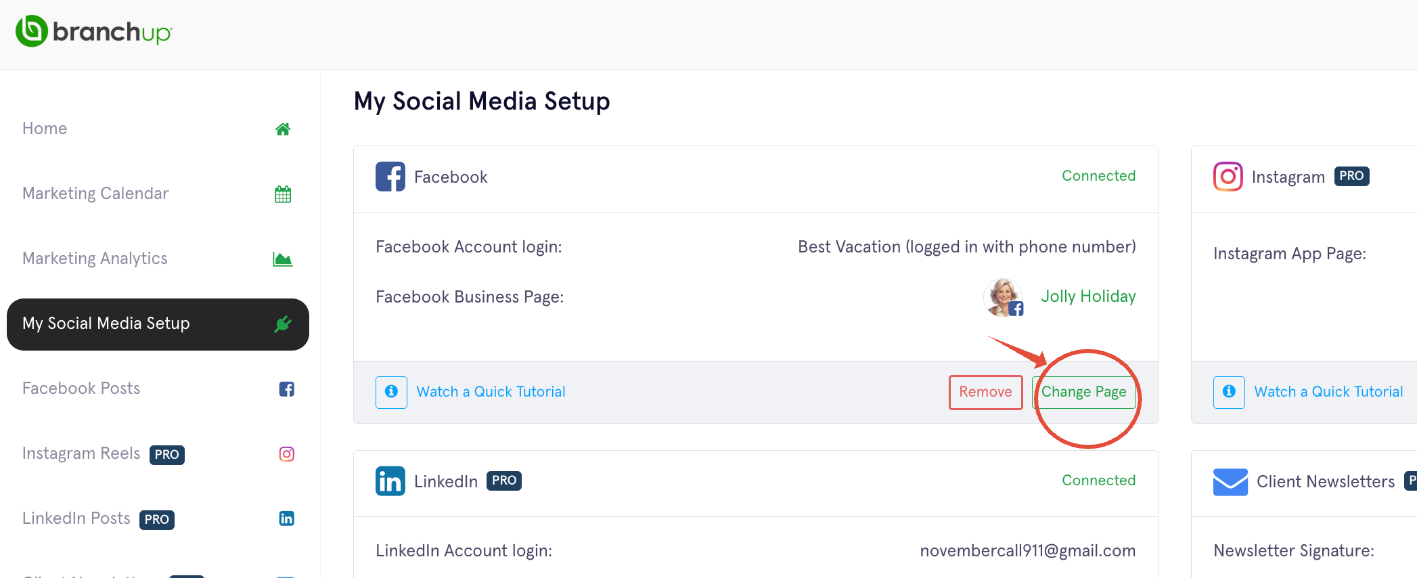
Task: Click the Facebook card logo icon
Action: (390, 177)
